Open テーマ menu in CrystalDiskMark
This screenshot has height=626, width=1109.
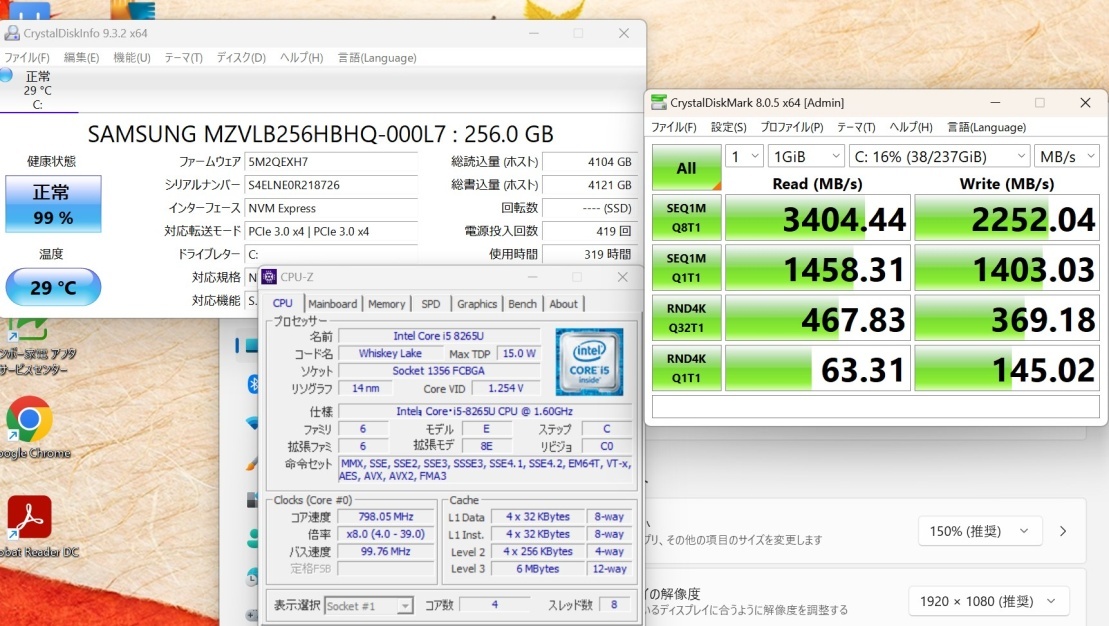[856, 127]
